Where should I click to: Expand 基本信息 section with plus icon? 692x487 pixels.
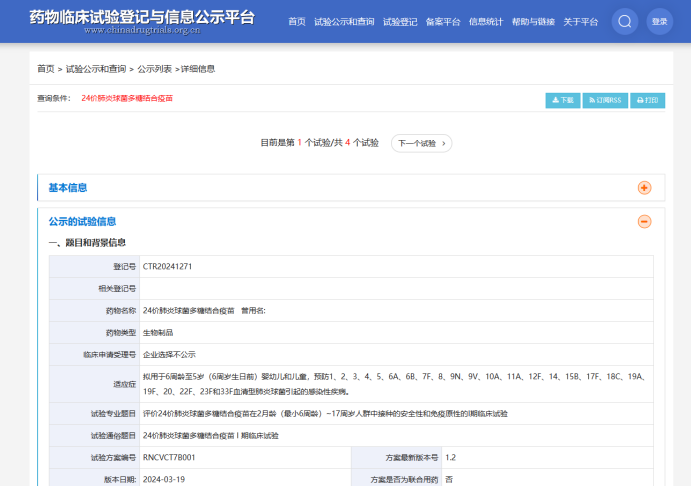click(x=644, y=188)
